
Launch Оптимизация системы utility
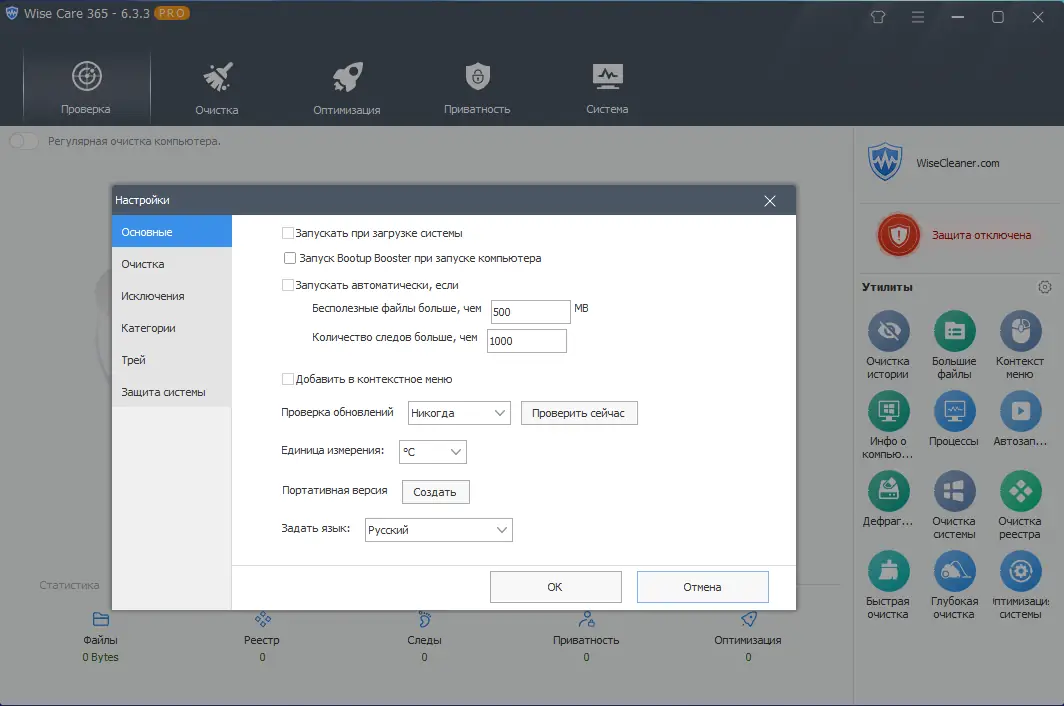coord(1020,571)
